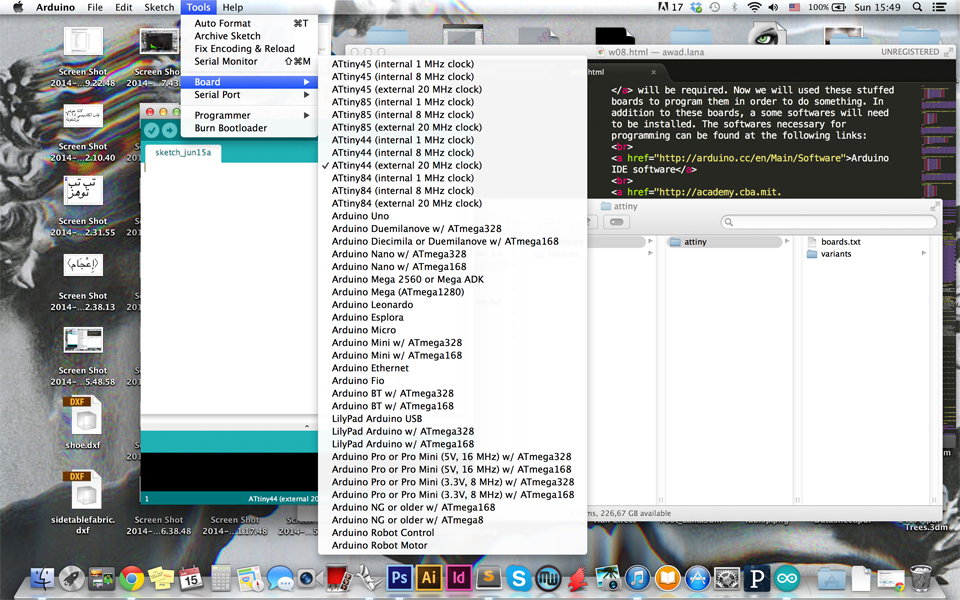Image resolution: width=960 pixels, height=600 pixels.
Task: Launch Google Chrome from the dock
Action: [132, 579]
